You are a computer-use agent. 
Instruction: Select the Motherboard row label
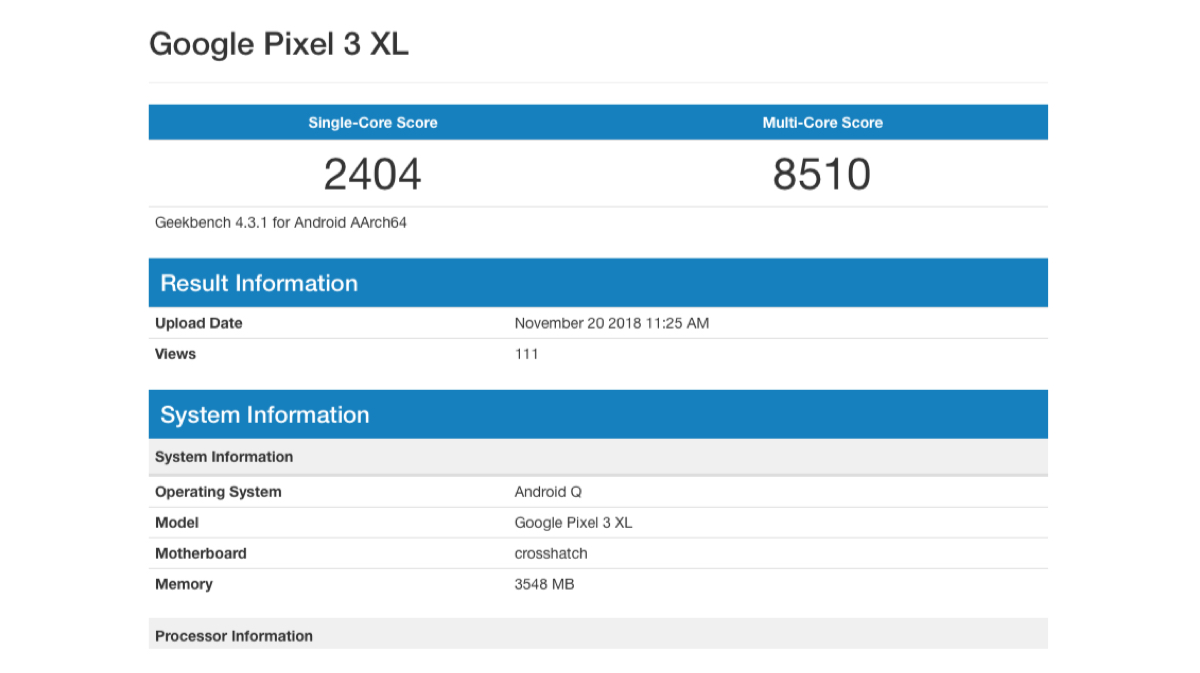[201, 554]
